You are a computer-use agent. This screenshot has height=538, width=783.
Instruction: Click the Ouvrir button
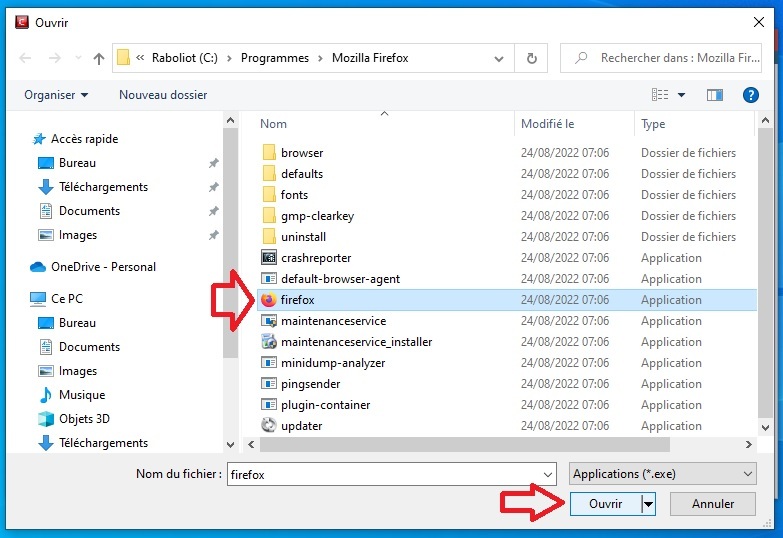(x=605, y=504)
